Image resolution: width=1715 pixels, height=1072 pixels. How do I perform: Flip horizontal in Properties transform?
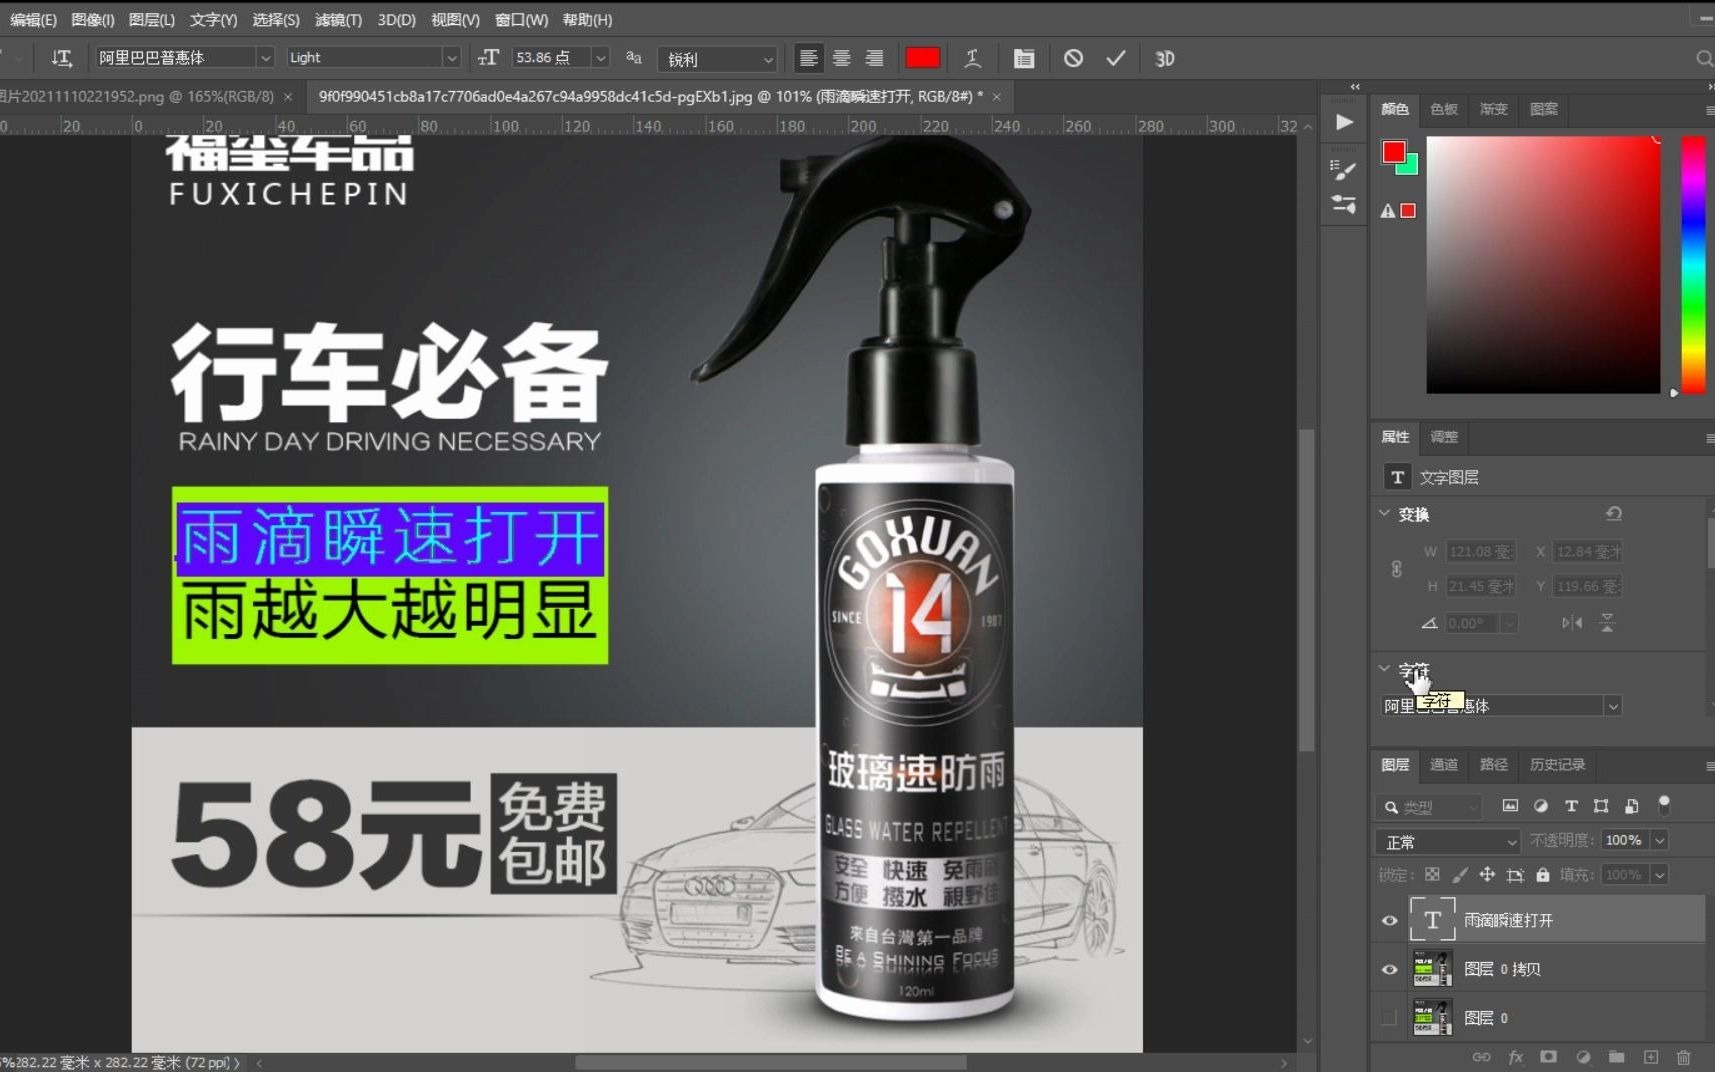[x=1572, y=623]
